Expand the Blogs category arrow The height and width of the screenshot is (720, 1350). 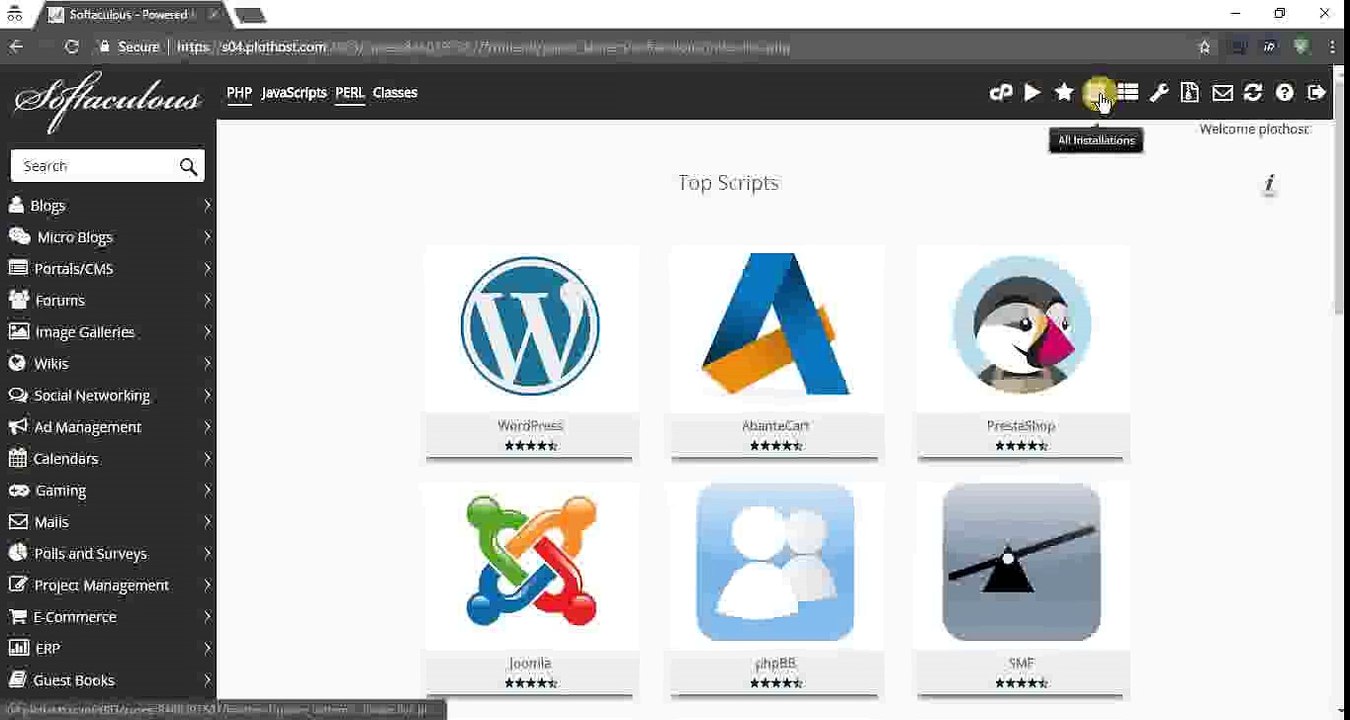(207, 205)
